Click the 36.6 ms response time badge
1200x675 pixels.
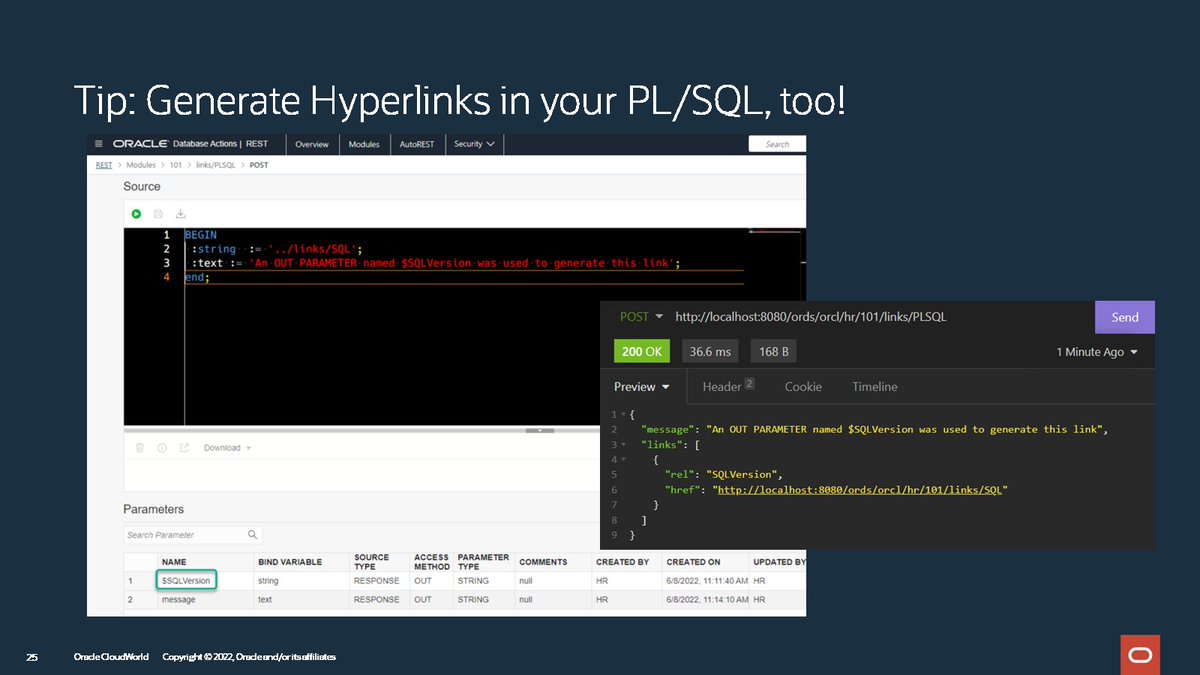(x=709, y=352)
